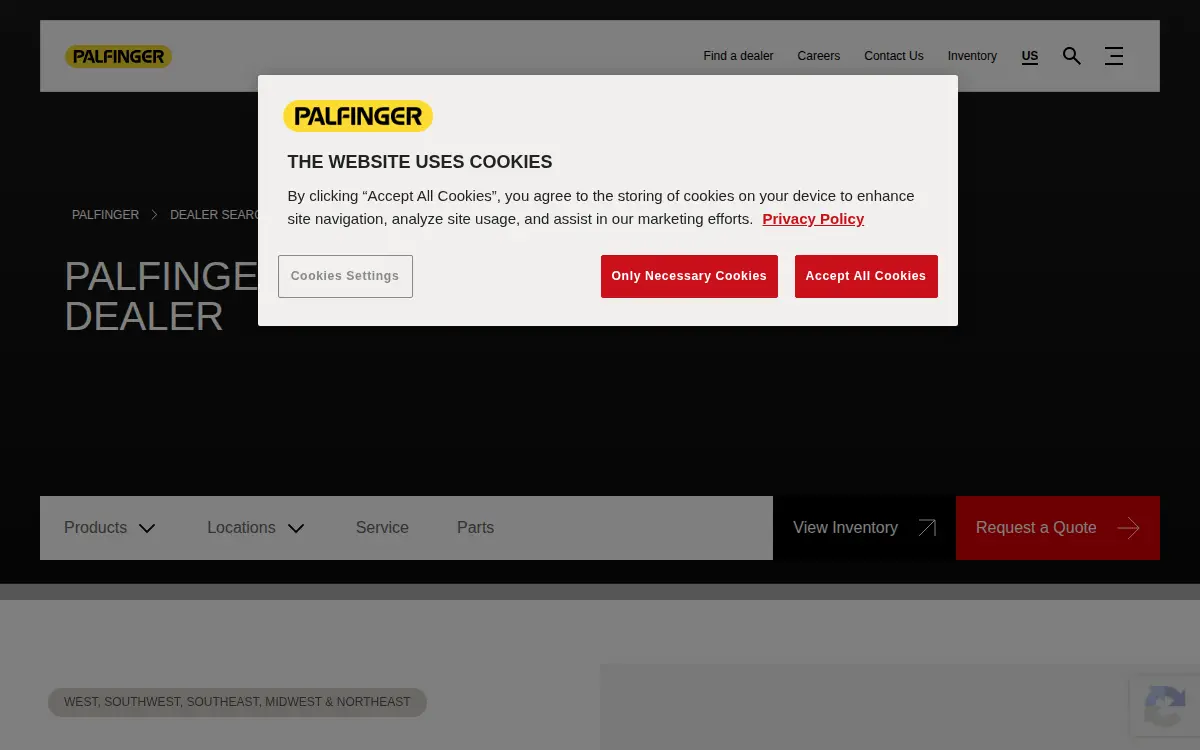
Task: Click the arrow icon beside View Inventory
Action: 927,528
